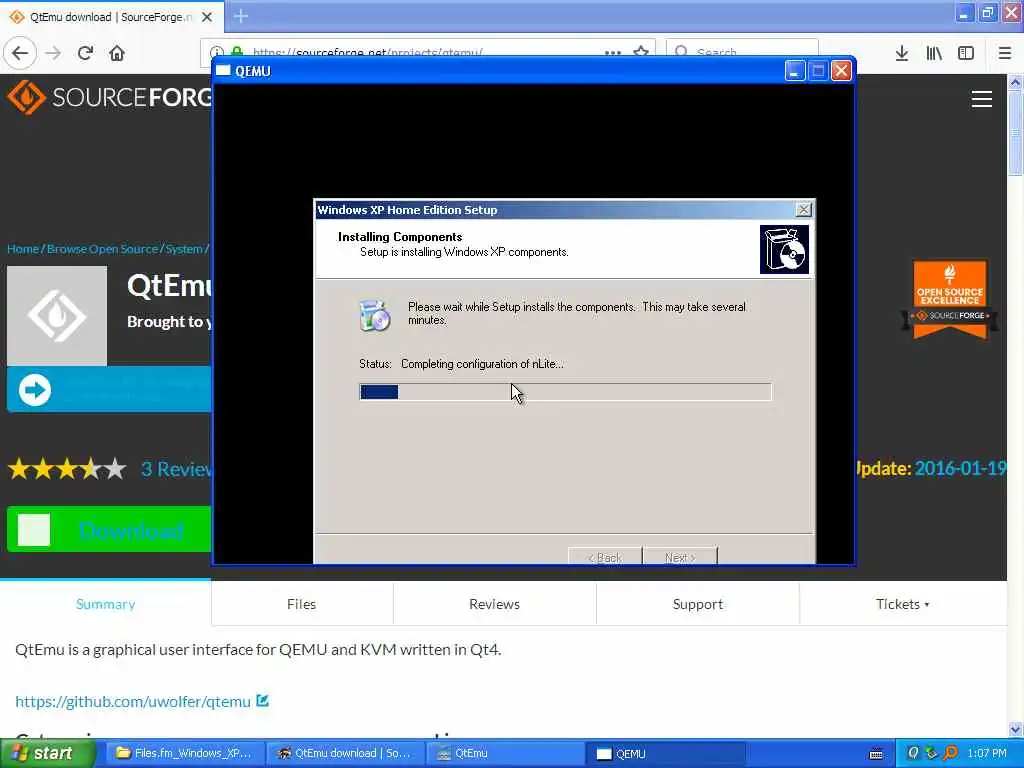Image resolution: width=1024 pixels, height=768 pixels.
Task: Click the system clock 1:07 PM
Action: tap(986, 753)
